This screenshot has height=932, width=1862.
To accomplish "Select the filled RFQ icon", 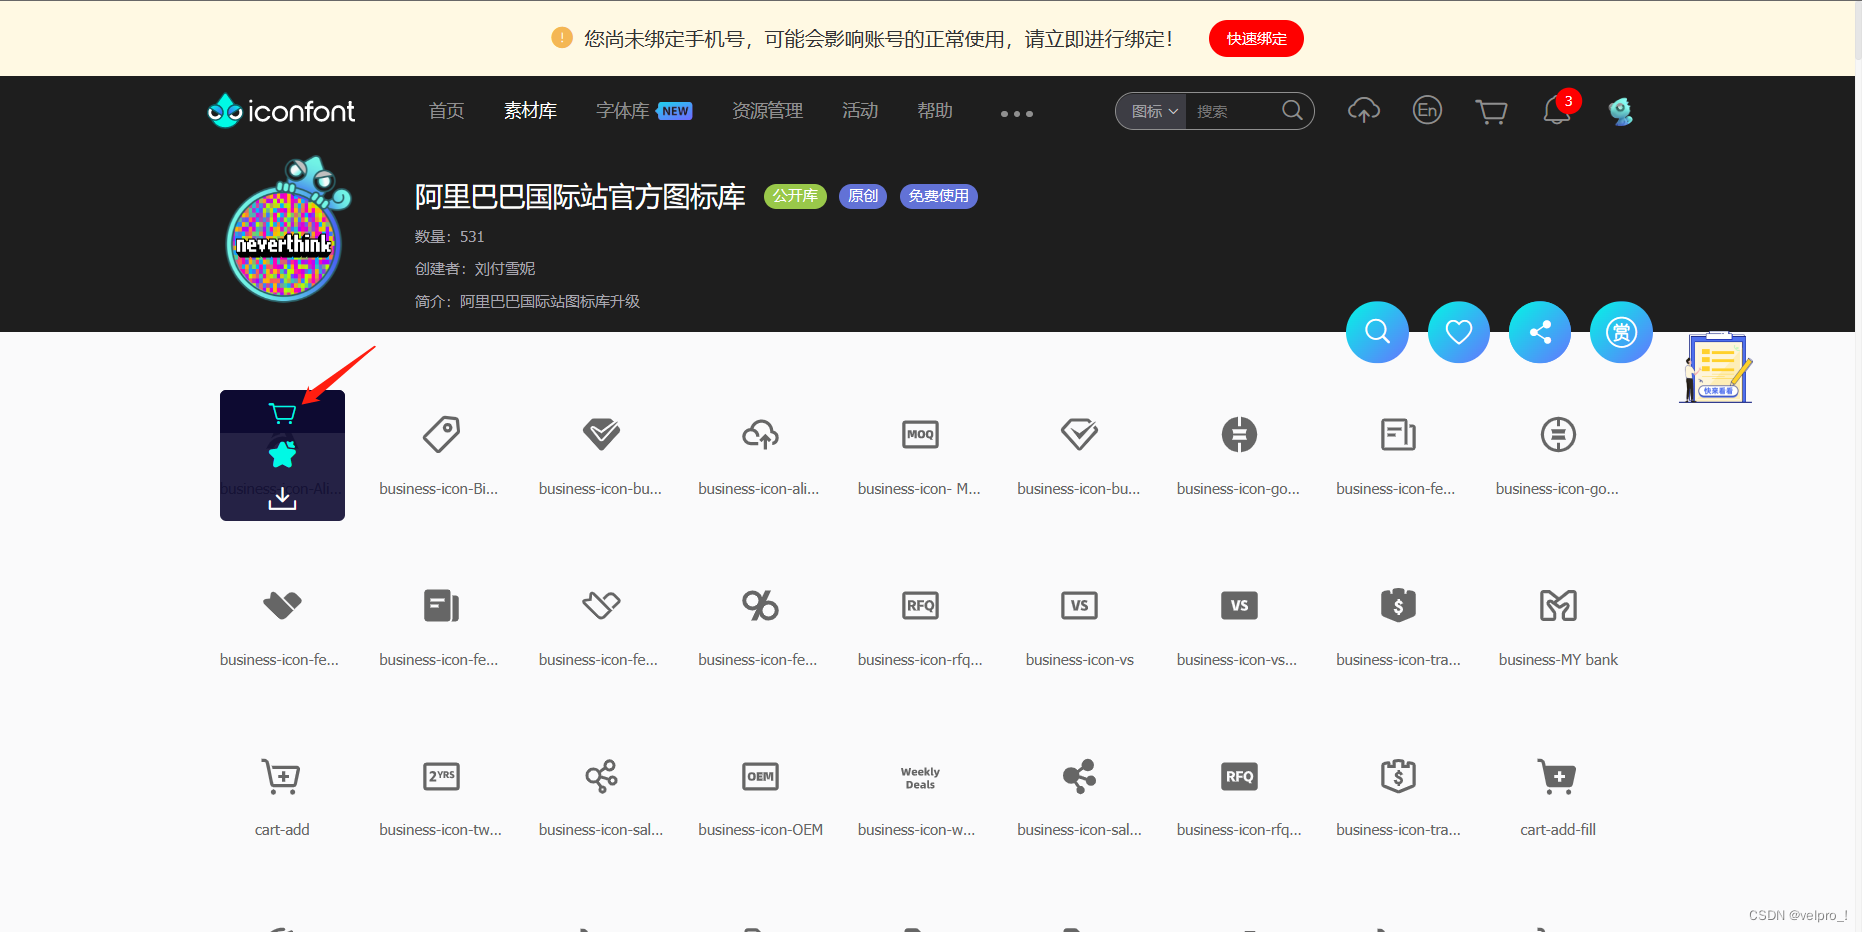I will click(1239, 777).
